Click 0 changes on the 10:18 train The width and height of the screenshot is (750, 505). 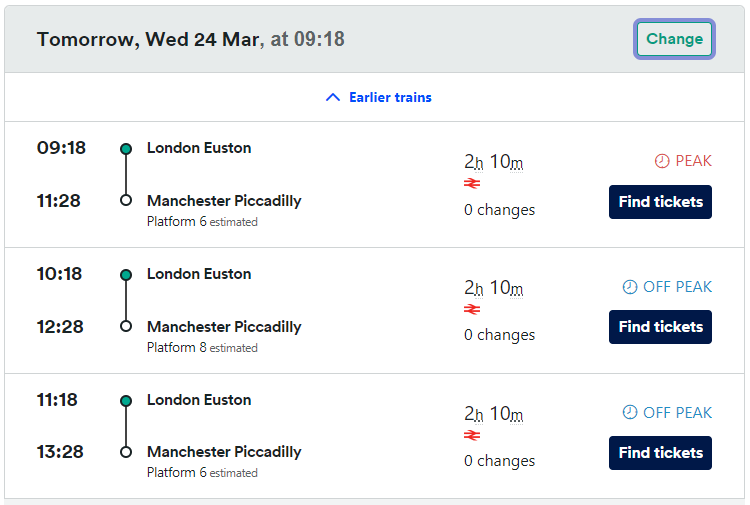click(499, 335)
